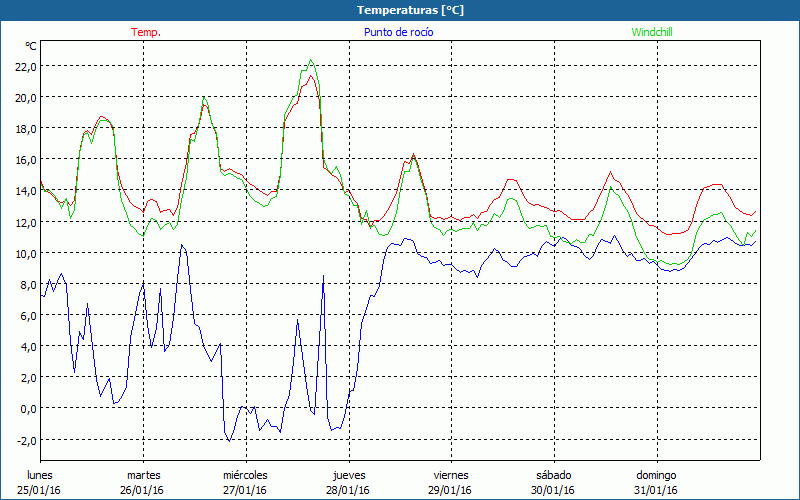
Task: Click the red Temp. legend label
Action: coord(146,32)
